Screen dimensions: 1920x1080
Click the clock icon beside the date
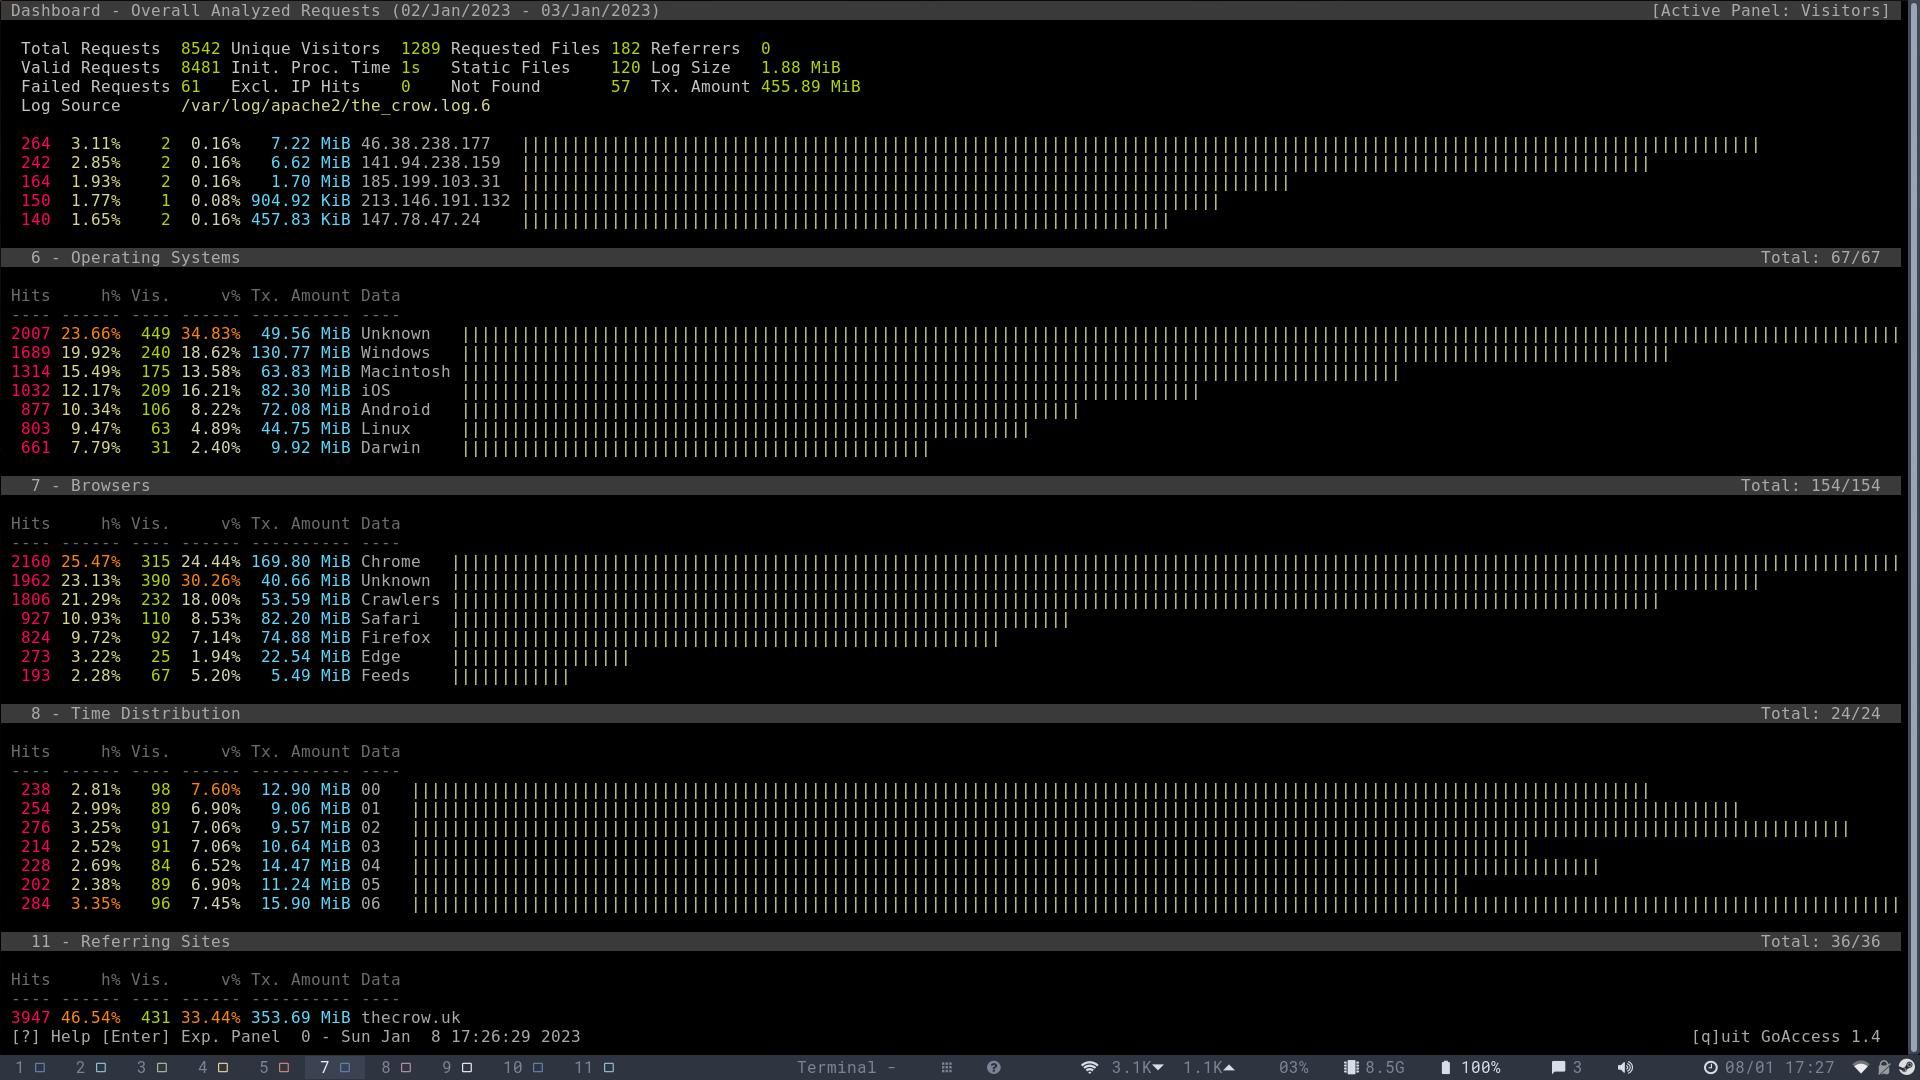1710,1068
